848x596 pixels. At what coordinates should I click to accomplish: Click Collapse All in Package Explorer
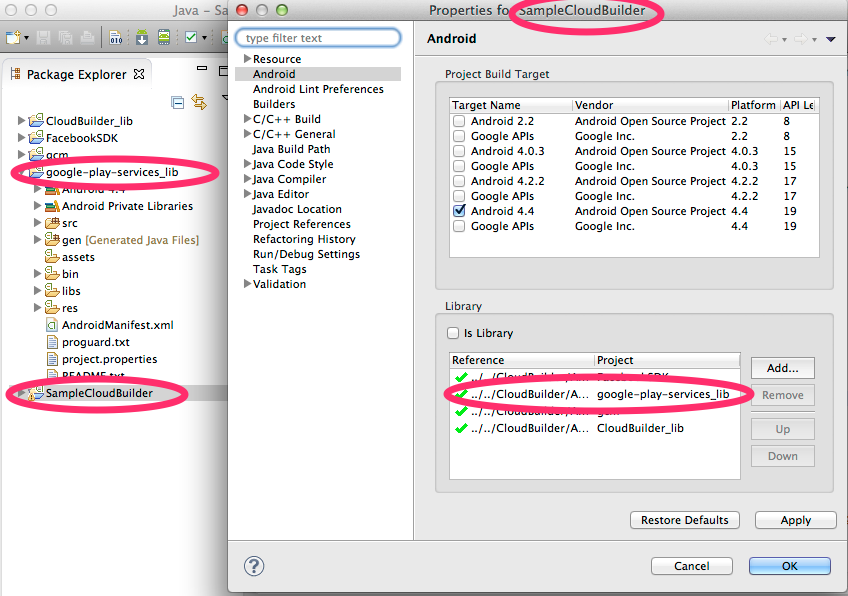point(177,102)
